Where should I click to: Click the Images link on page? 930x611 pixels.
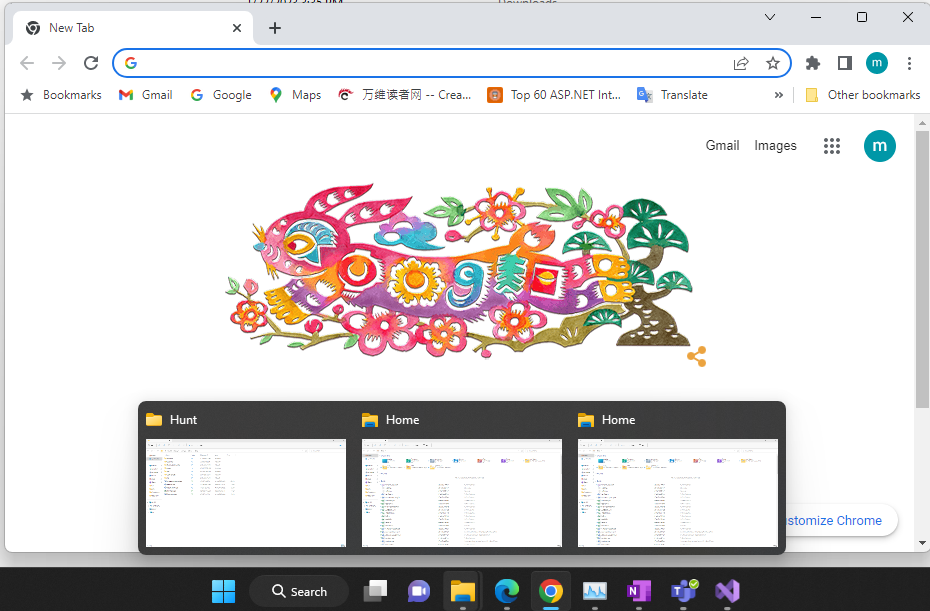(x=775, y=145)
